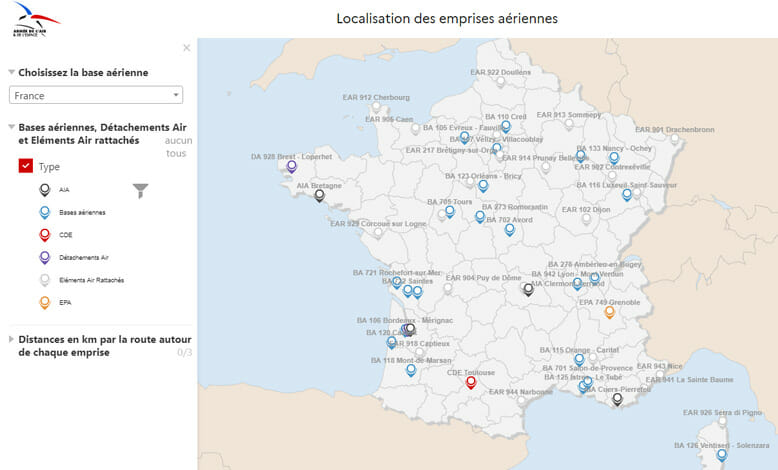Select aucun to deselect all types
This screenshot has height=470, width=778.
pyautogui.click(x=178, y=140)
